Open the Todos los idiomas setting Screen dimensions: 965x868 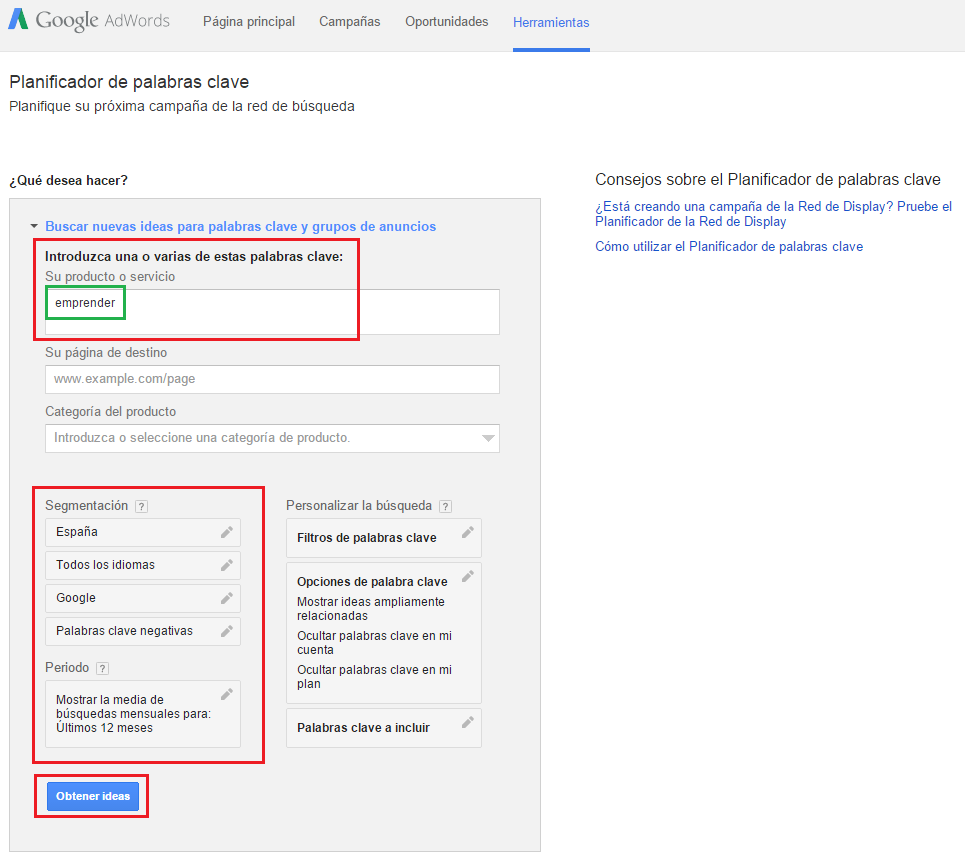pyautogui.click(x=143, y=565)
